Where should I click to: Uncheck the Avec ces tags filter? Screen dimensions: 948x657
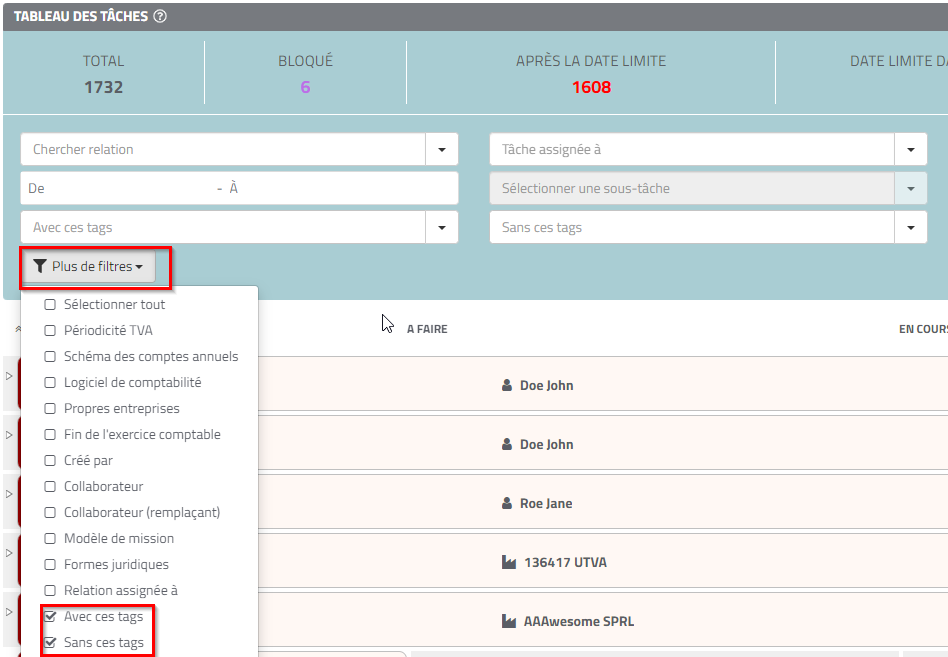(x=50, y=617)
